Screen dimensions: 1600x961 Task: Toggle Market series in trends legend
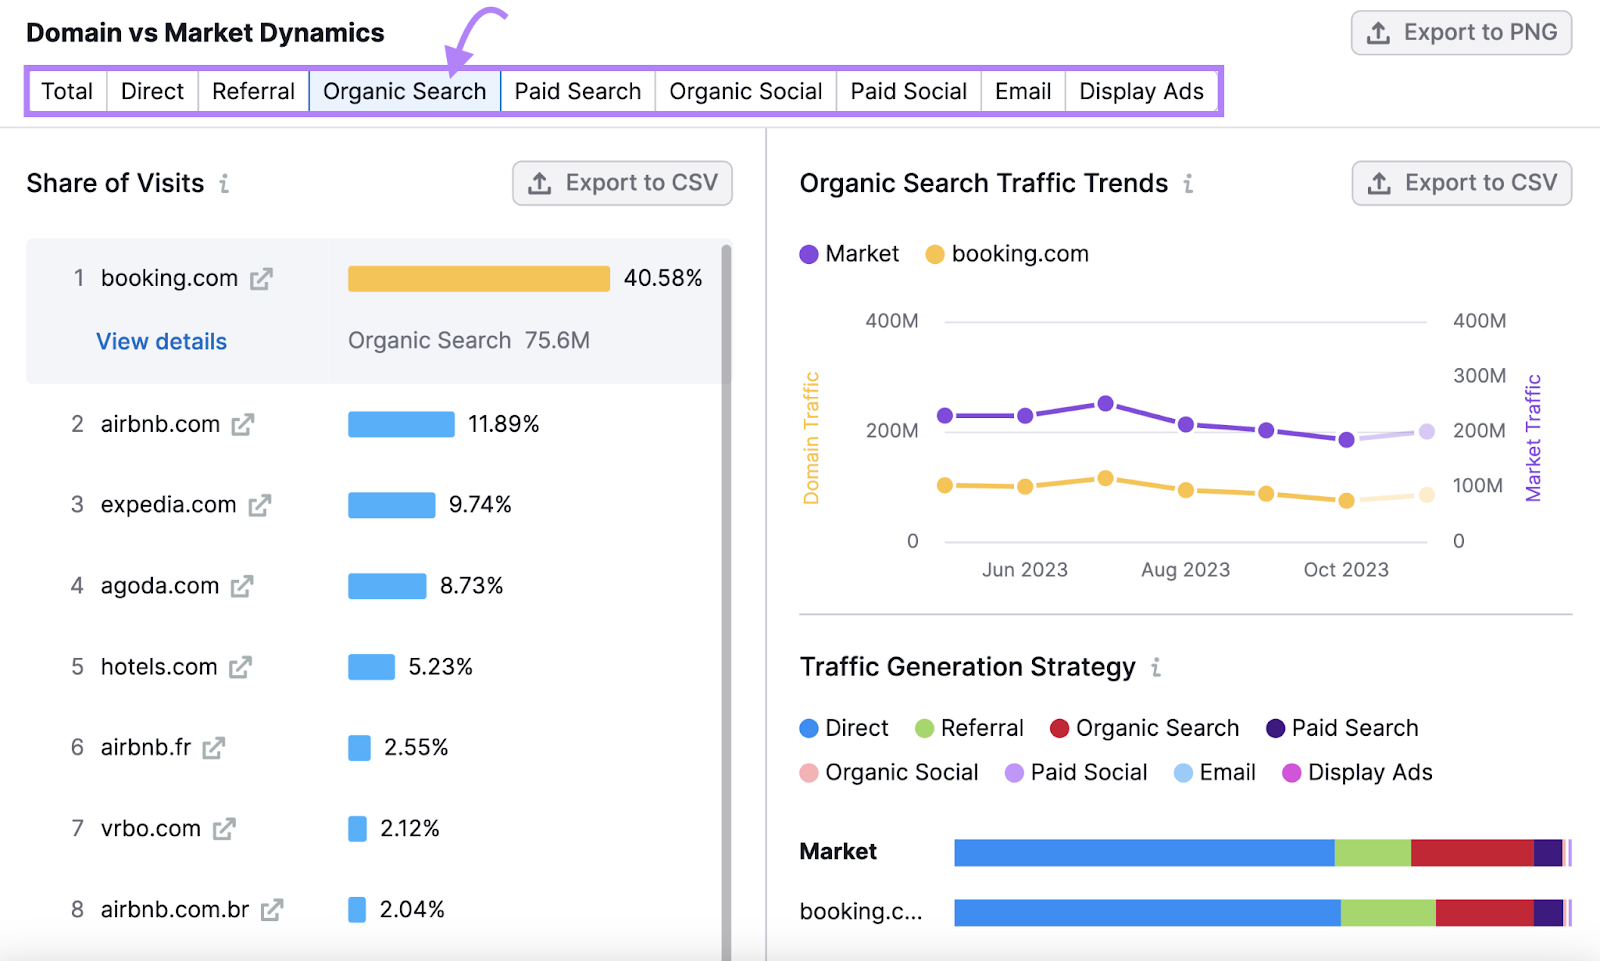(x=849, y=254)
